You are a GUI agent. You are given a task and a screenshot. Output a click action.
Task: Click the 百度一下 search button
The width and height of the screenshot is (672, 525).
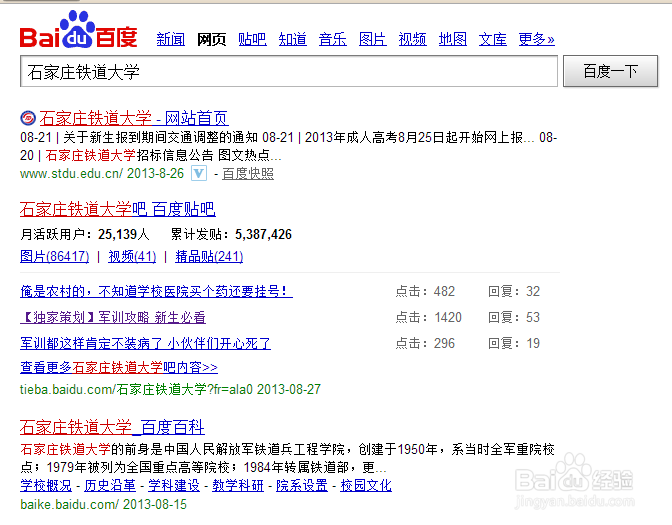tap(610, 71)
